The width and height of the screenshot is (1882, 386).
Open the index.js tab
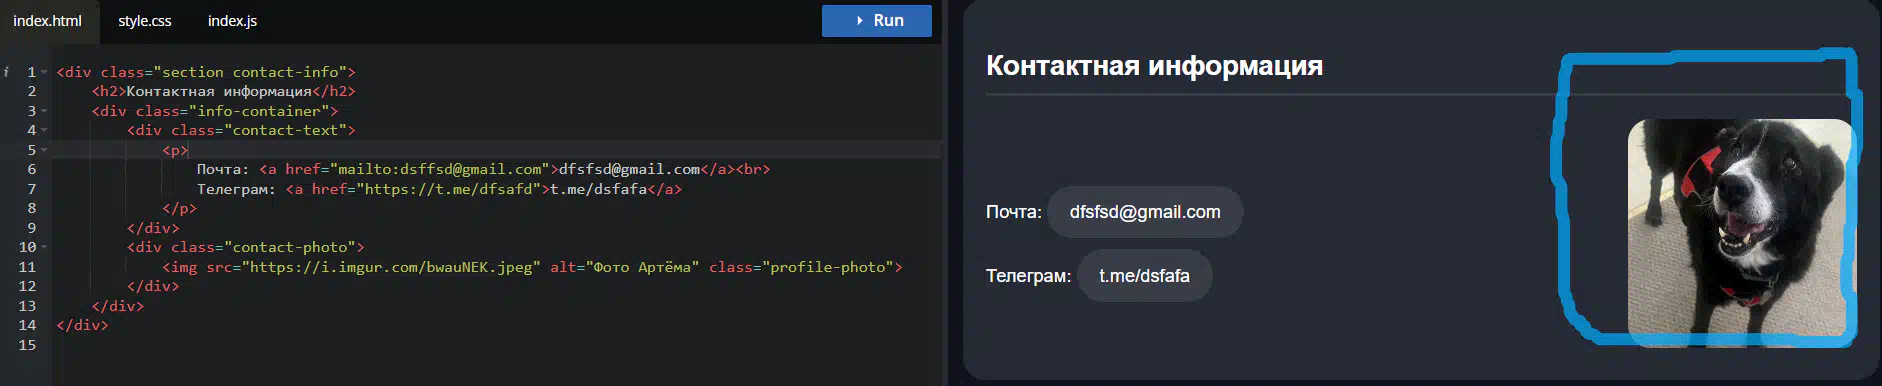pos(232,21)
